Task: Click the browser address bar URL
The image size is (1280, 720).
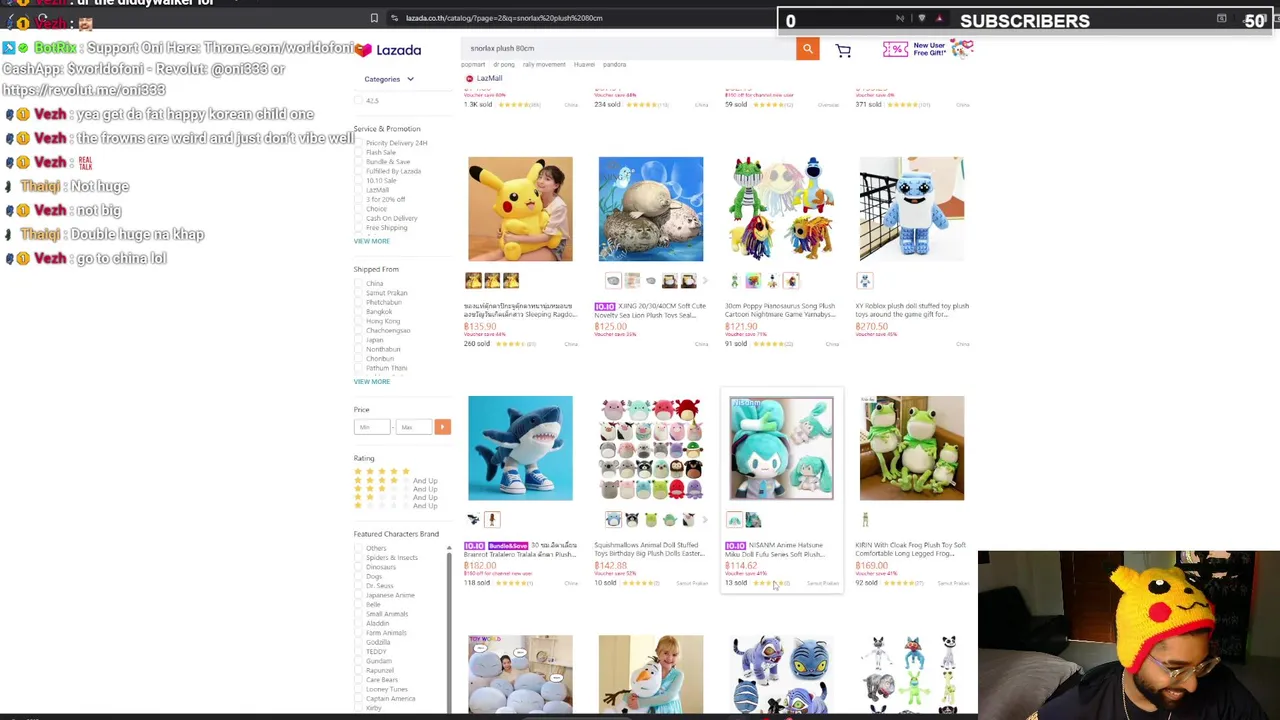Action: [x=504, y=18]
